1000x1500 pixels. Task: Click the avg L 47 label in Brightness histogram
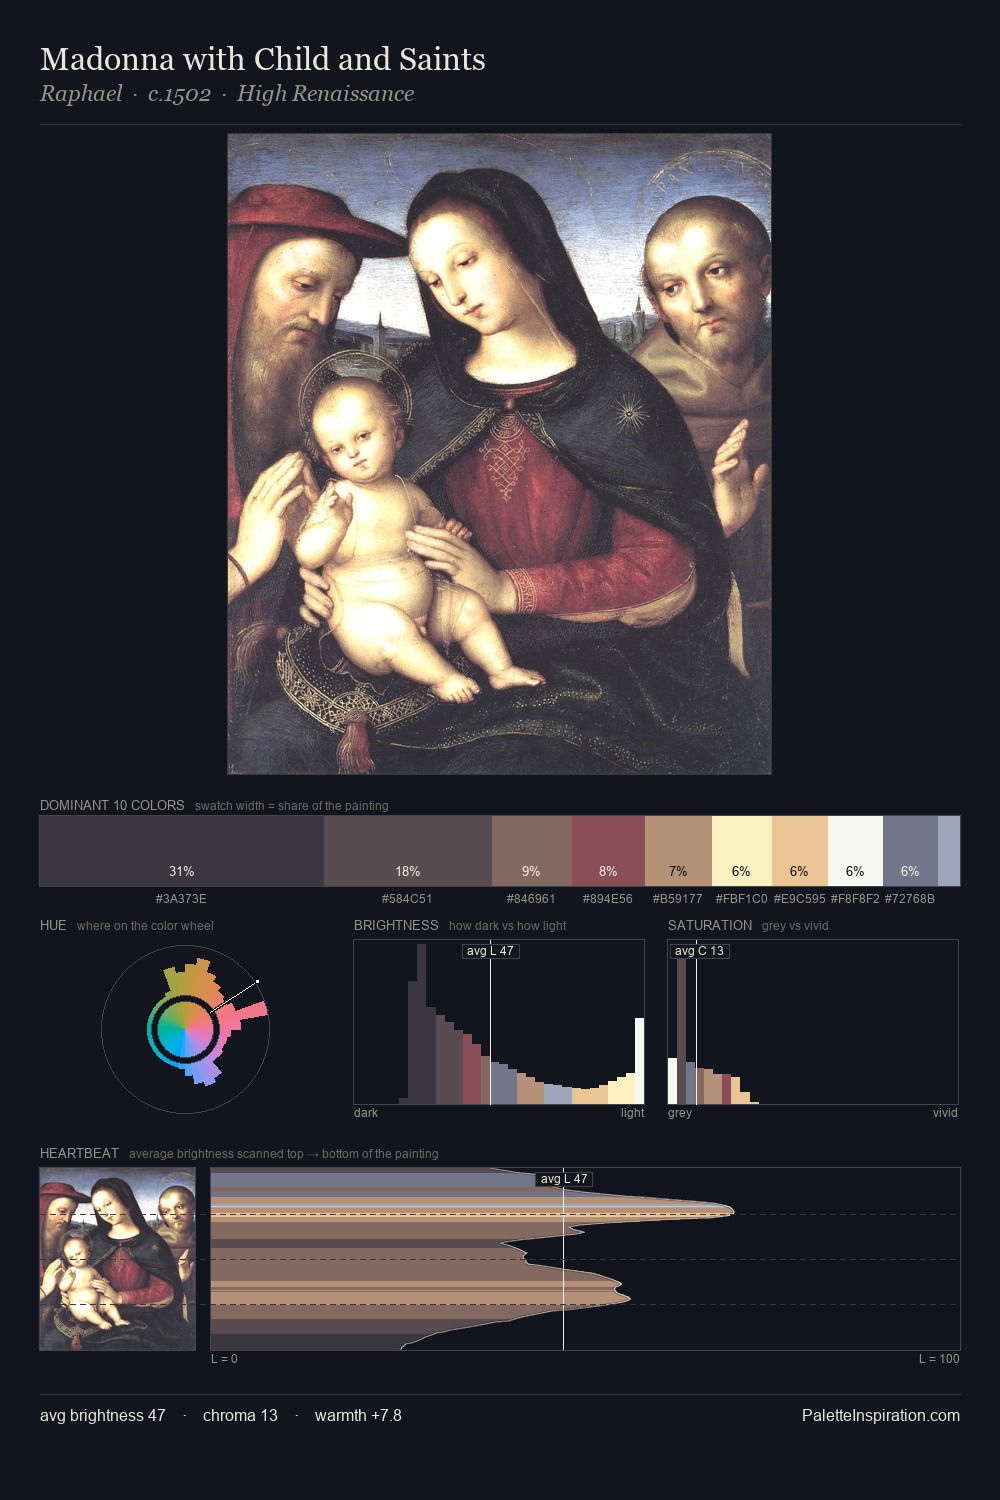490,951
